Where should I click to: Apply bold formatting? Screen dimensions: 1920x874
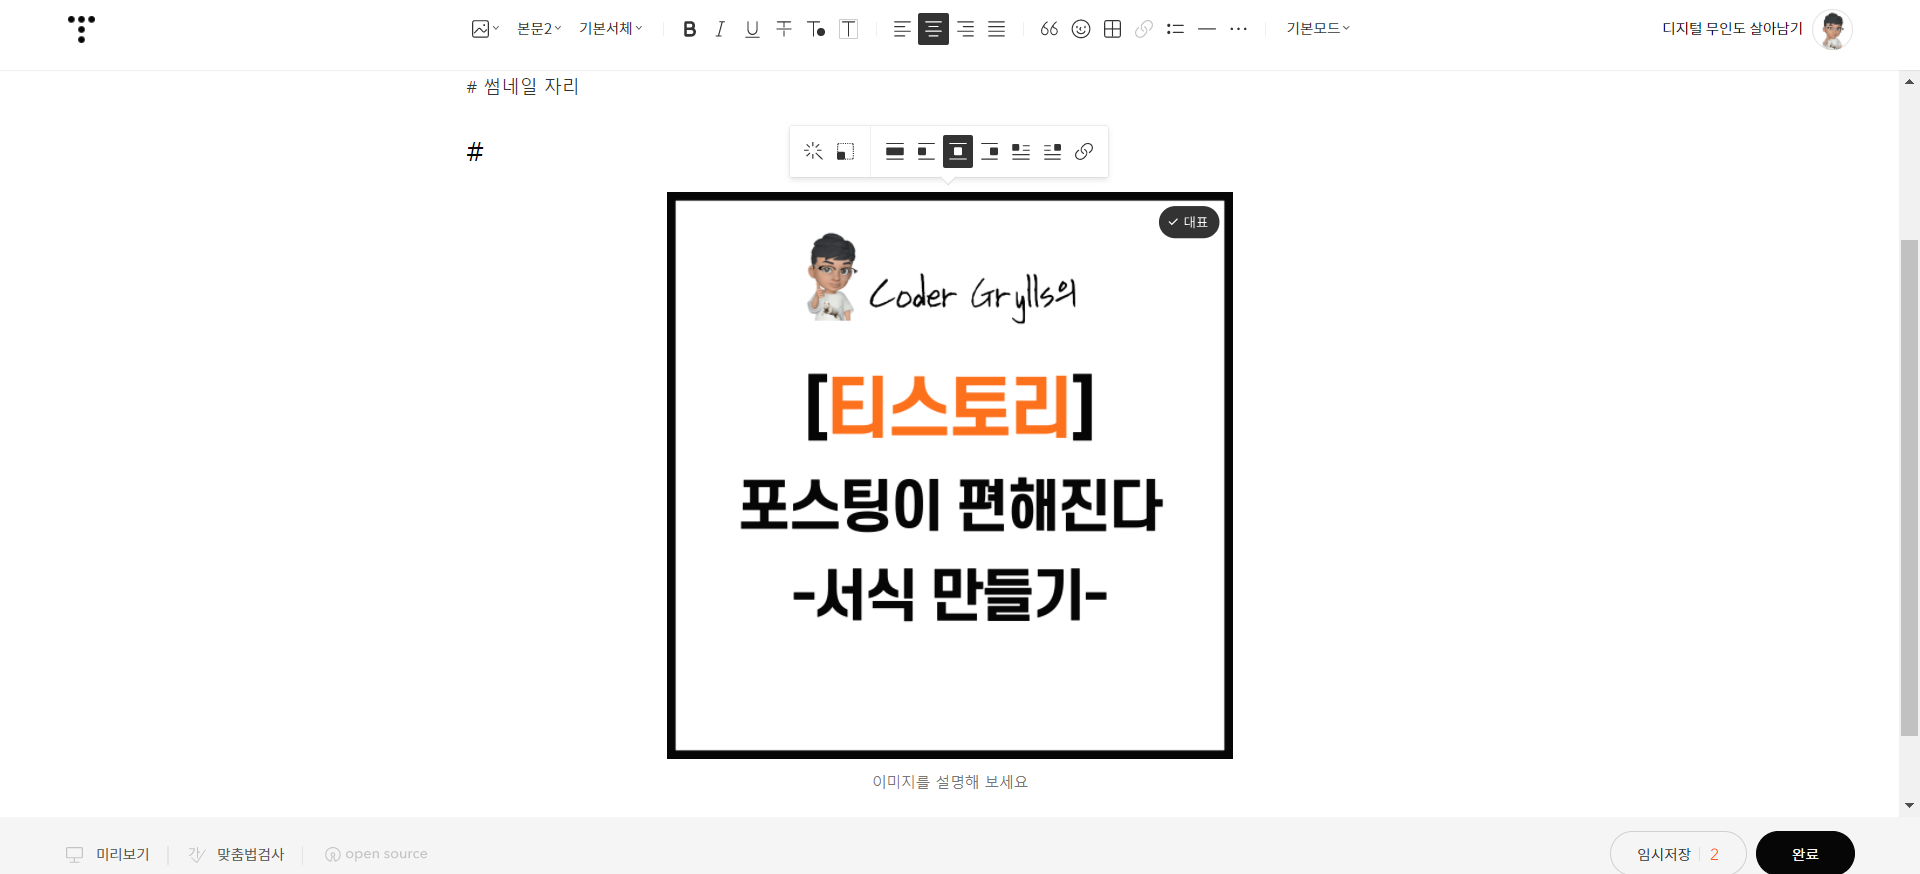tap(689, 29)
